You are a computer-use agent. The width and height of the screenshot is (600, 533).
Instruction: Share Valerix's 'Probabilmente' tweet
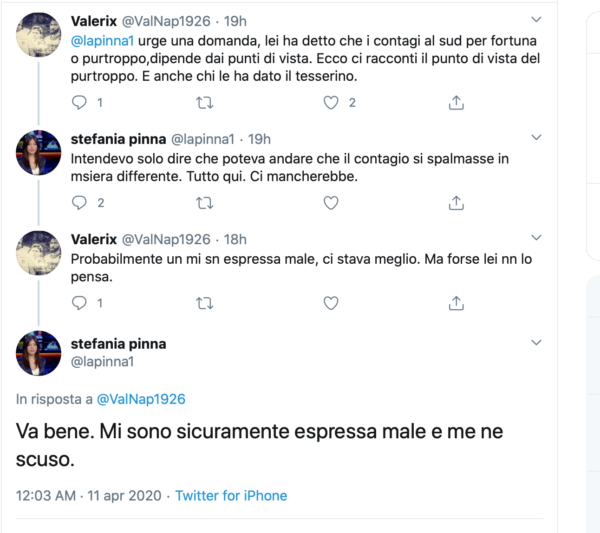456,303
